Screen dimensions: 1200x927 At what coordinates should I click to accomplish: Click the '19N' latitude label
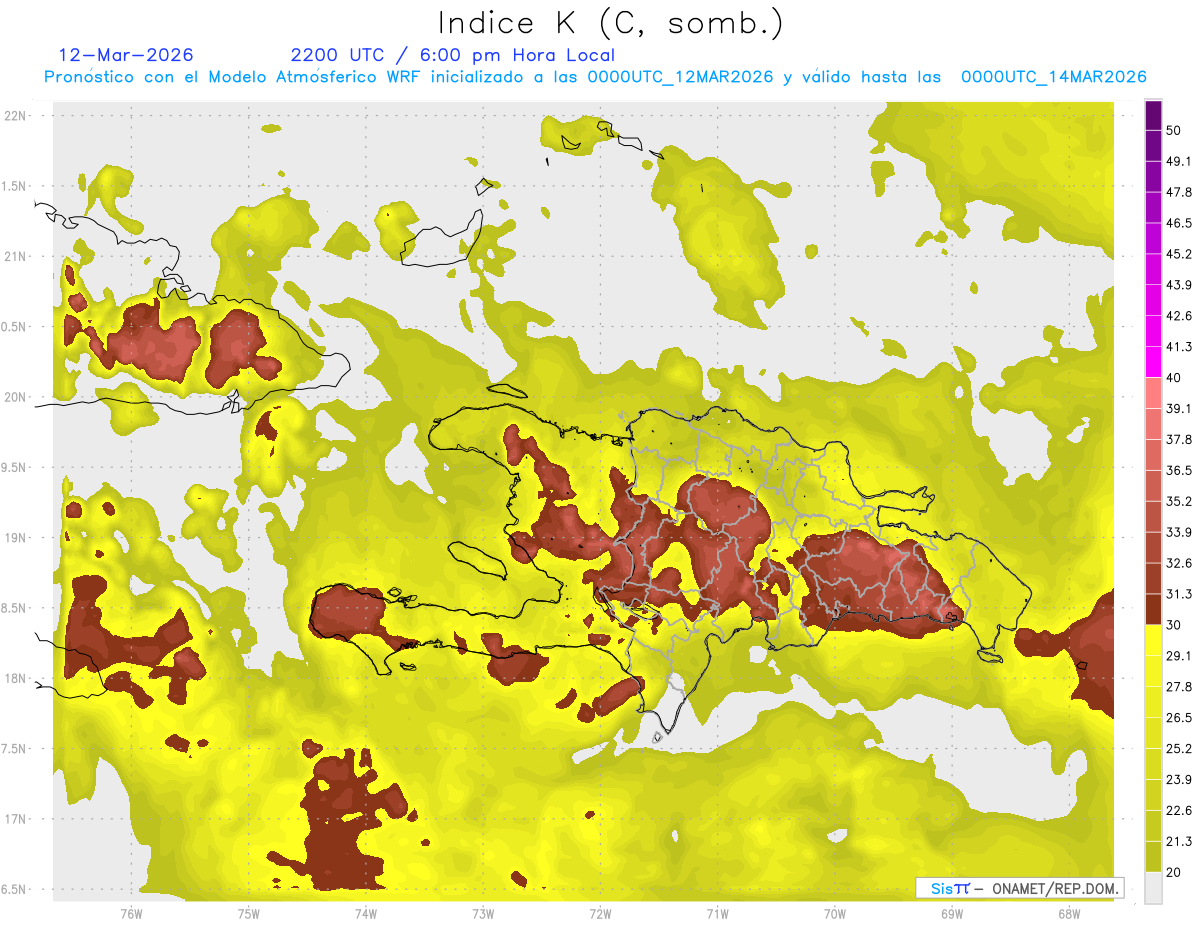tap(15, 537)
